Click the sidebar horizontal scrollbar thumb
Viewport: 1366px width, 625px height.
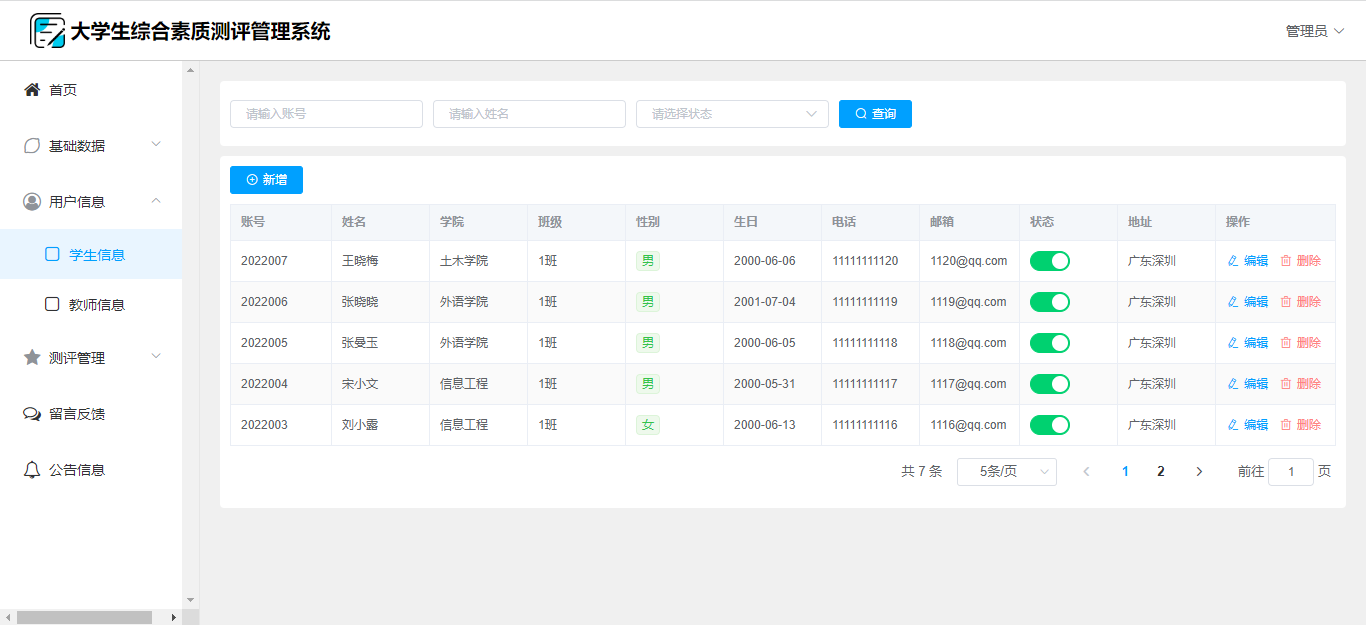click(x=84, y=618)
